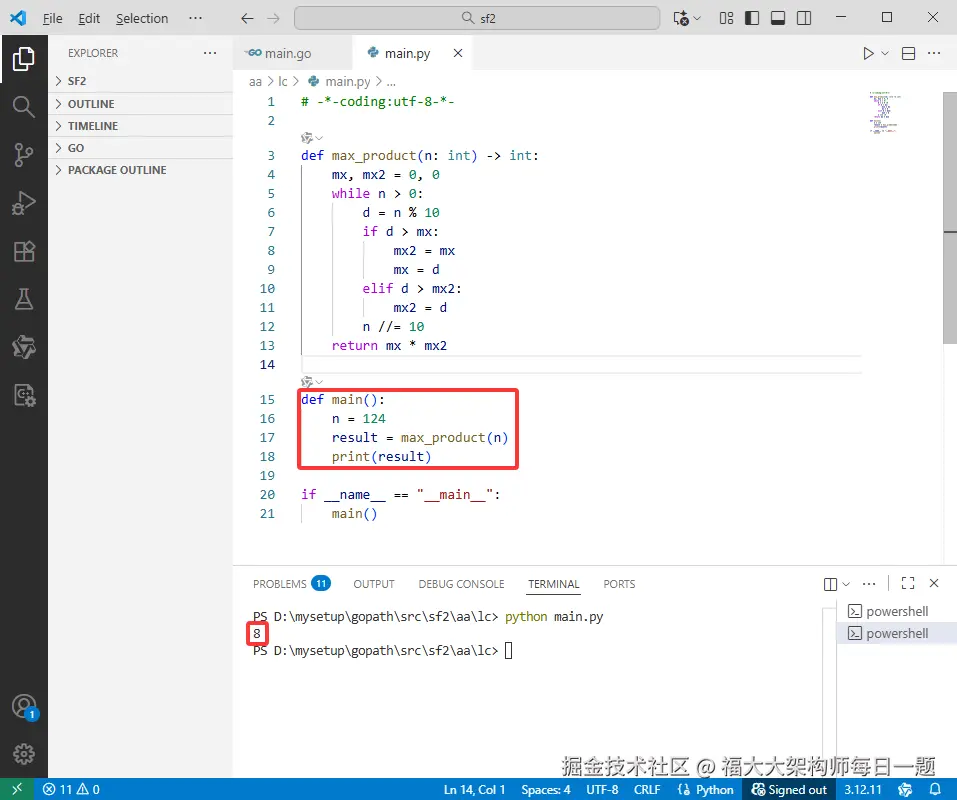The image size is (957, 800).
Task: Toggle bottom Panel visibility
Action: 778,18
